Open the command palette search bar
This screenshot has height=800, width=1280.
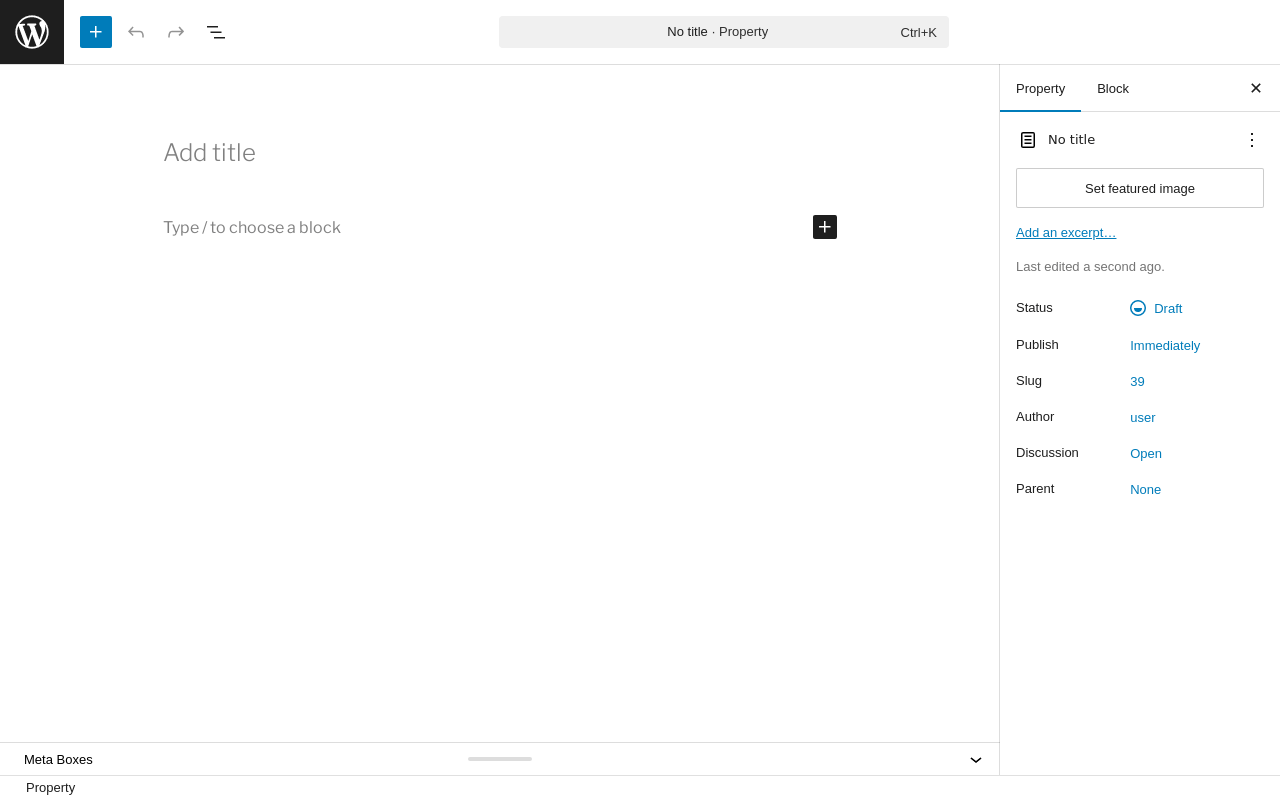pyautogui.click(x=724, y=32)
